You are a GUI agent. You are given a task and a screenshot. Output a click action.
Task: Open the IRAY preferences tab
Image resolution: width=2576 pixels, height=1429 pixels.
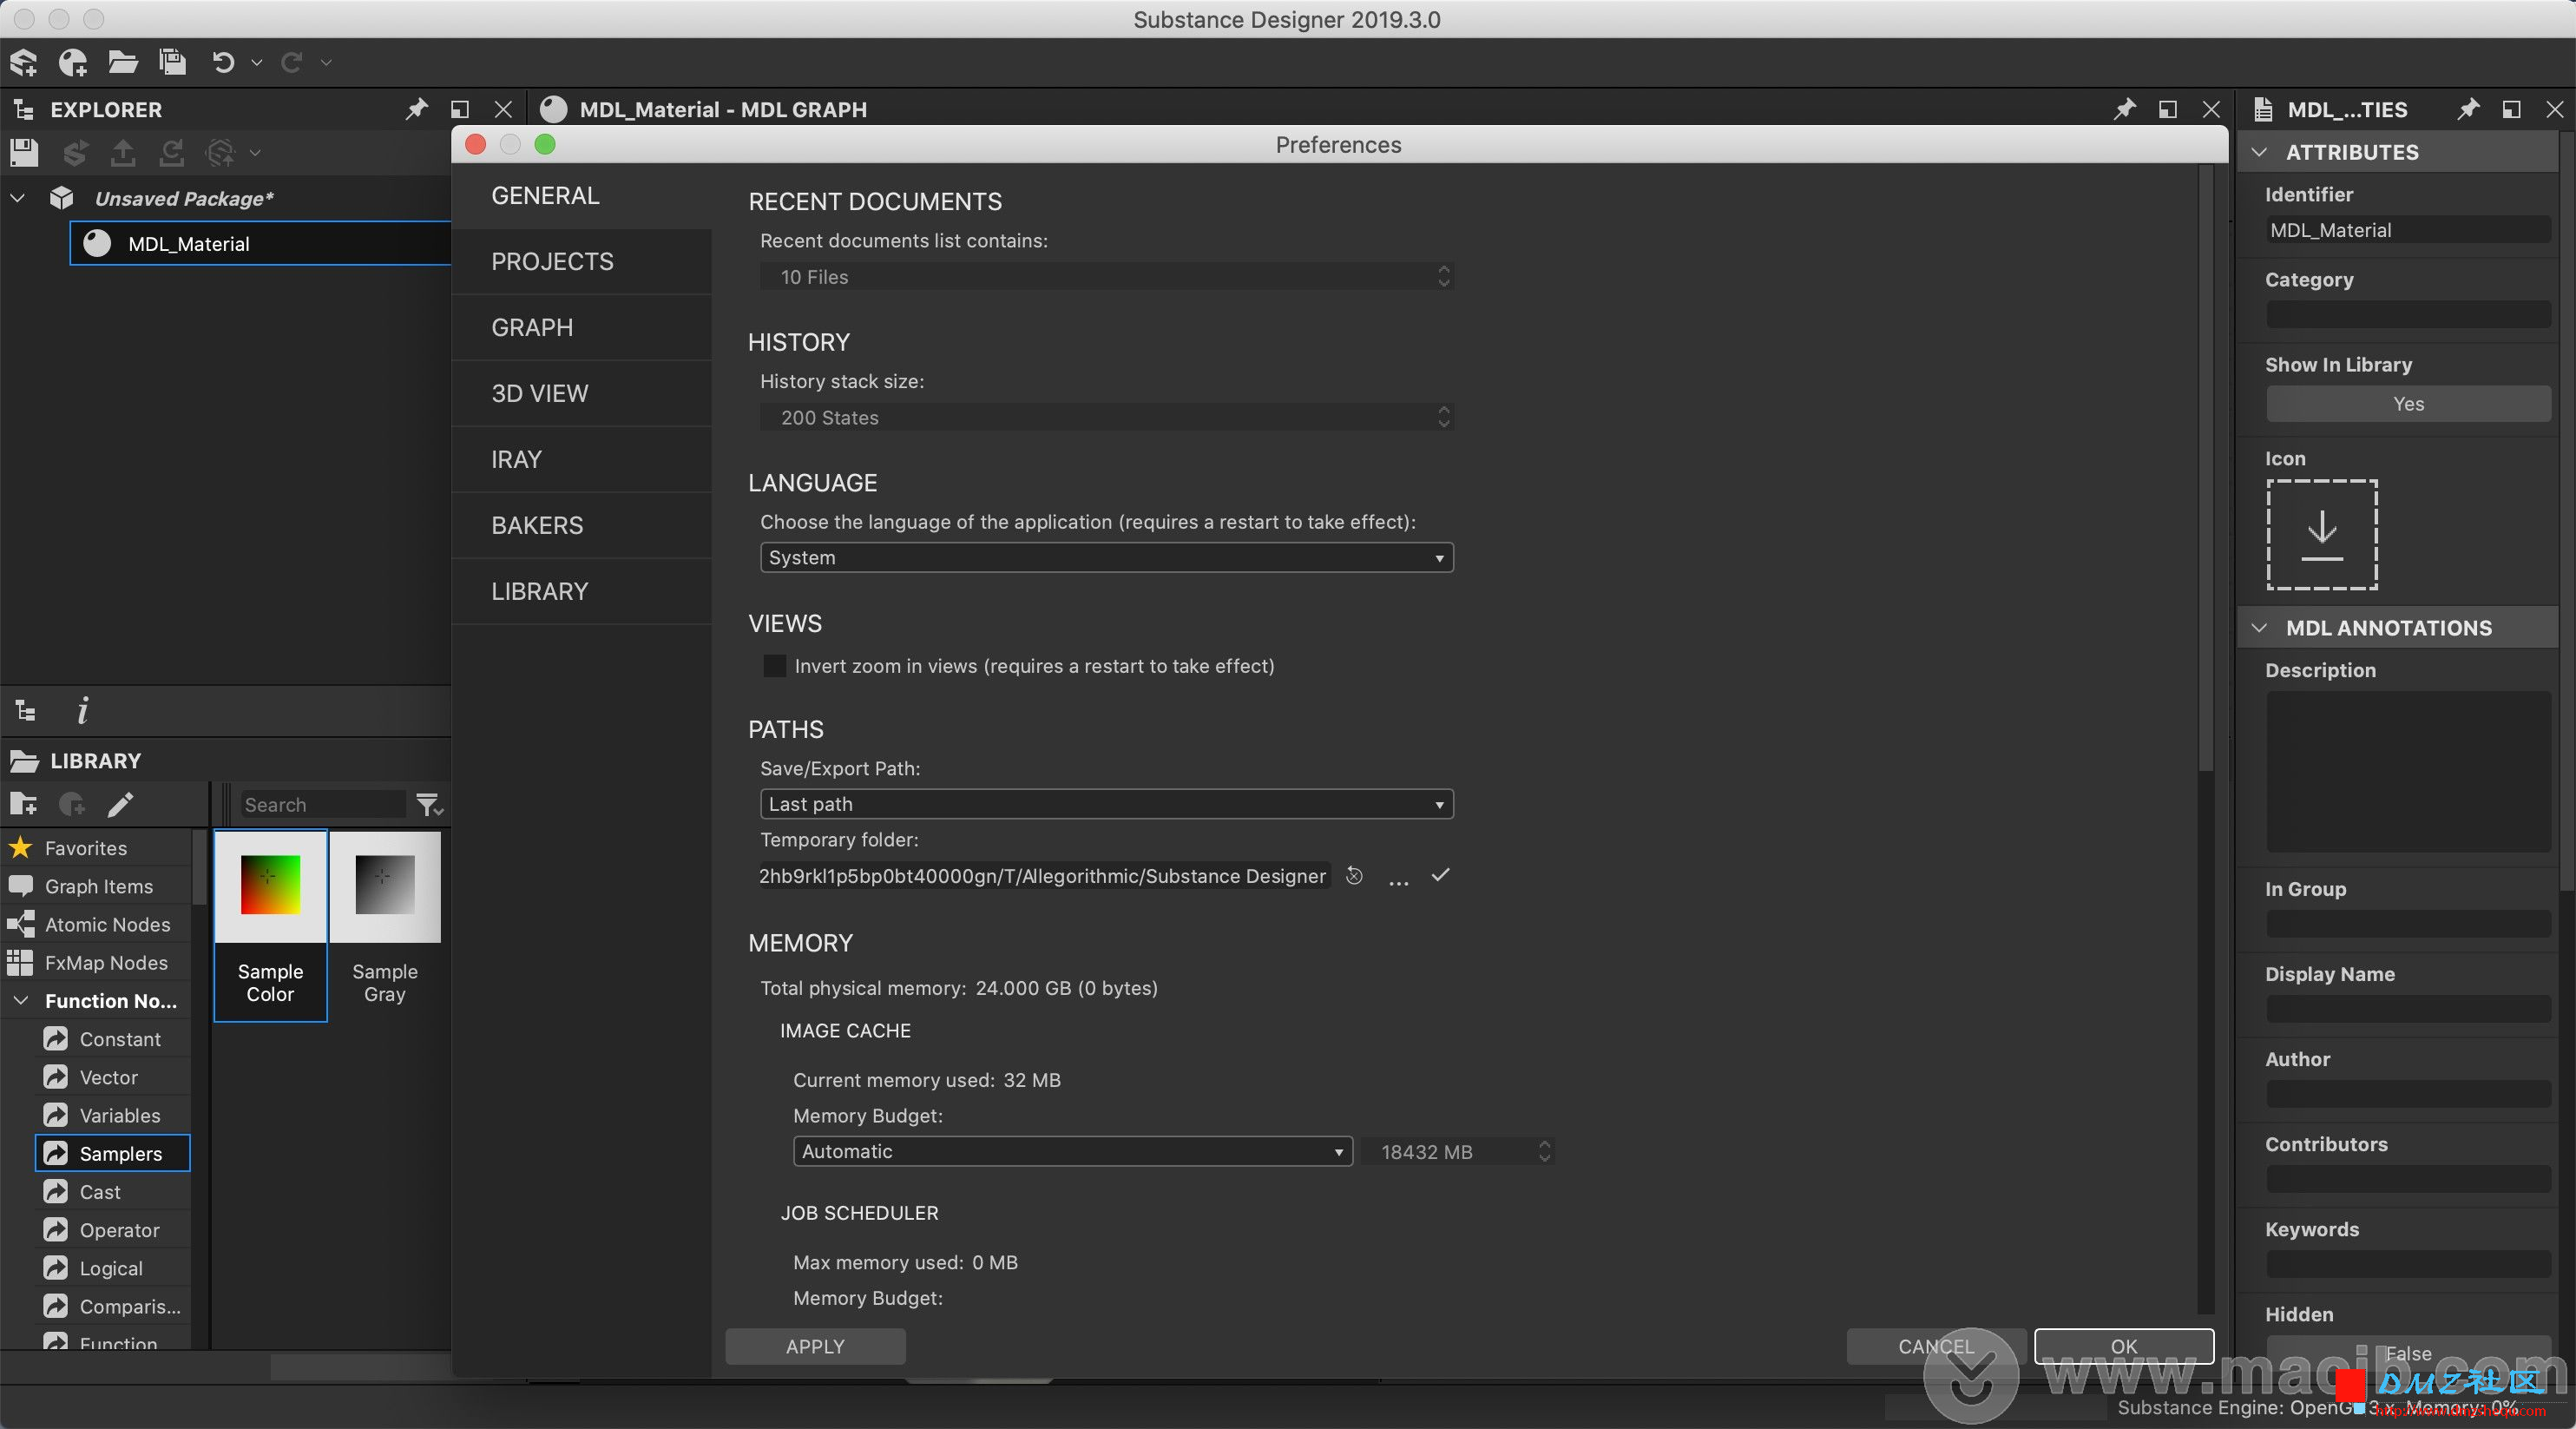[581, 460]
